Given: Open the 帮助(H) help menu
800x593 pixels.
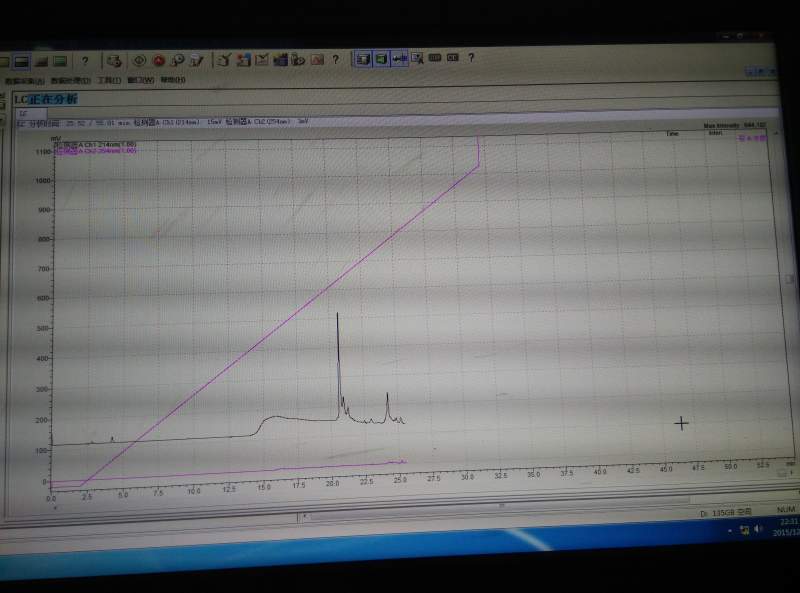Looking at the screenshot, I should [173, 80].
